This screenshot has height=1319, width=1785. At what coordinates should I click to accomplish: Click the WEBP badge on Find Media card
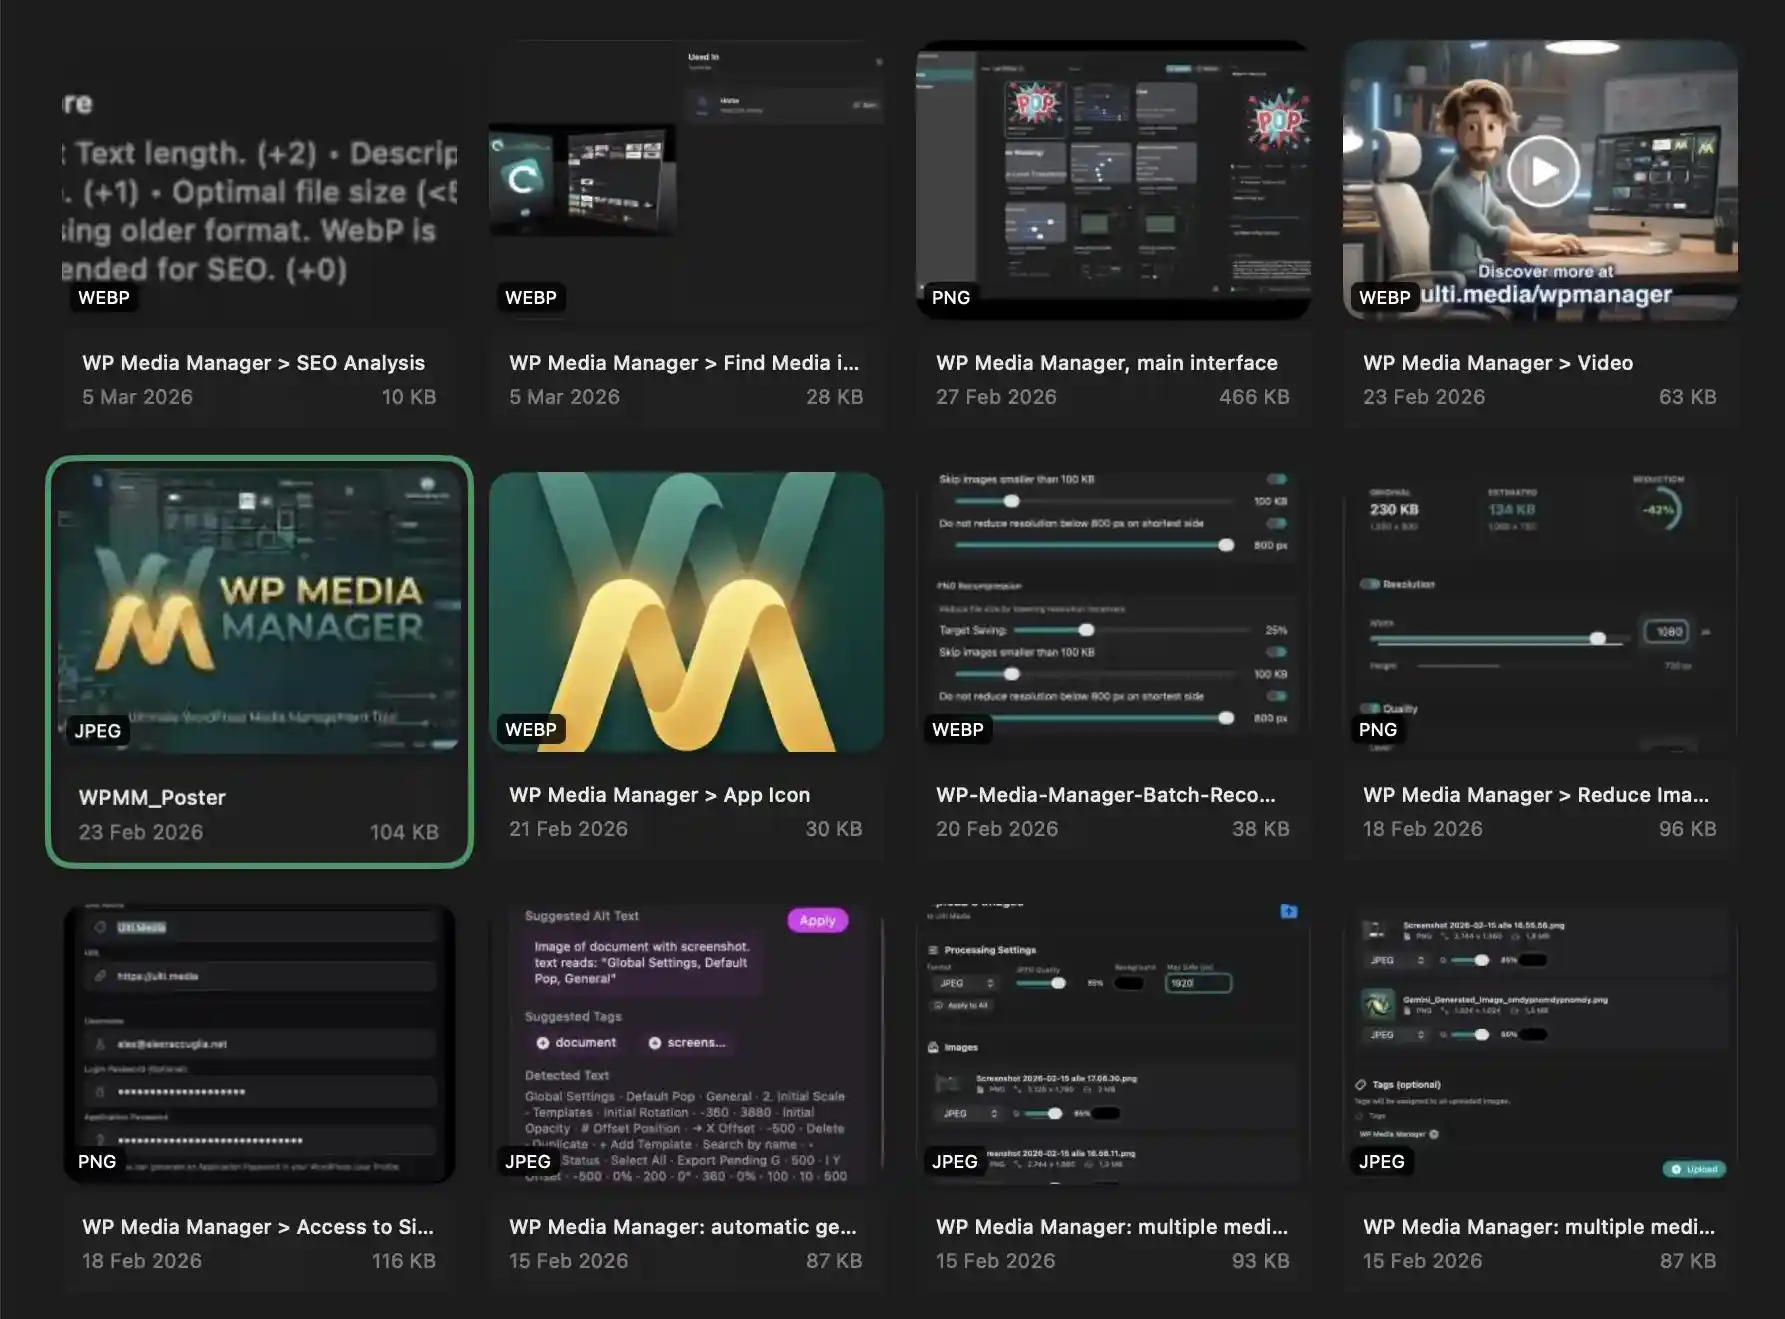(531, 298)
